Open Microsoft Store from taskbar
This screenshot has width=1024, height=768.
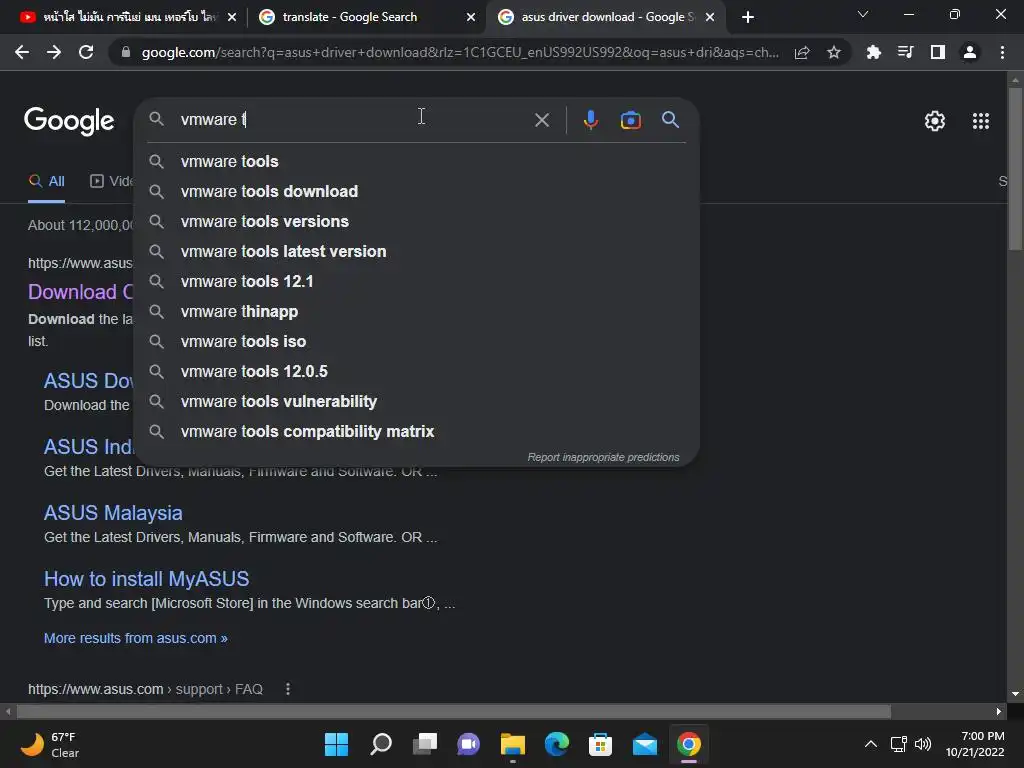(600, 744)
